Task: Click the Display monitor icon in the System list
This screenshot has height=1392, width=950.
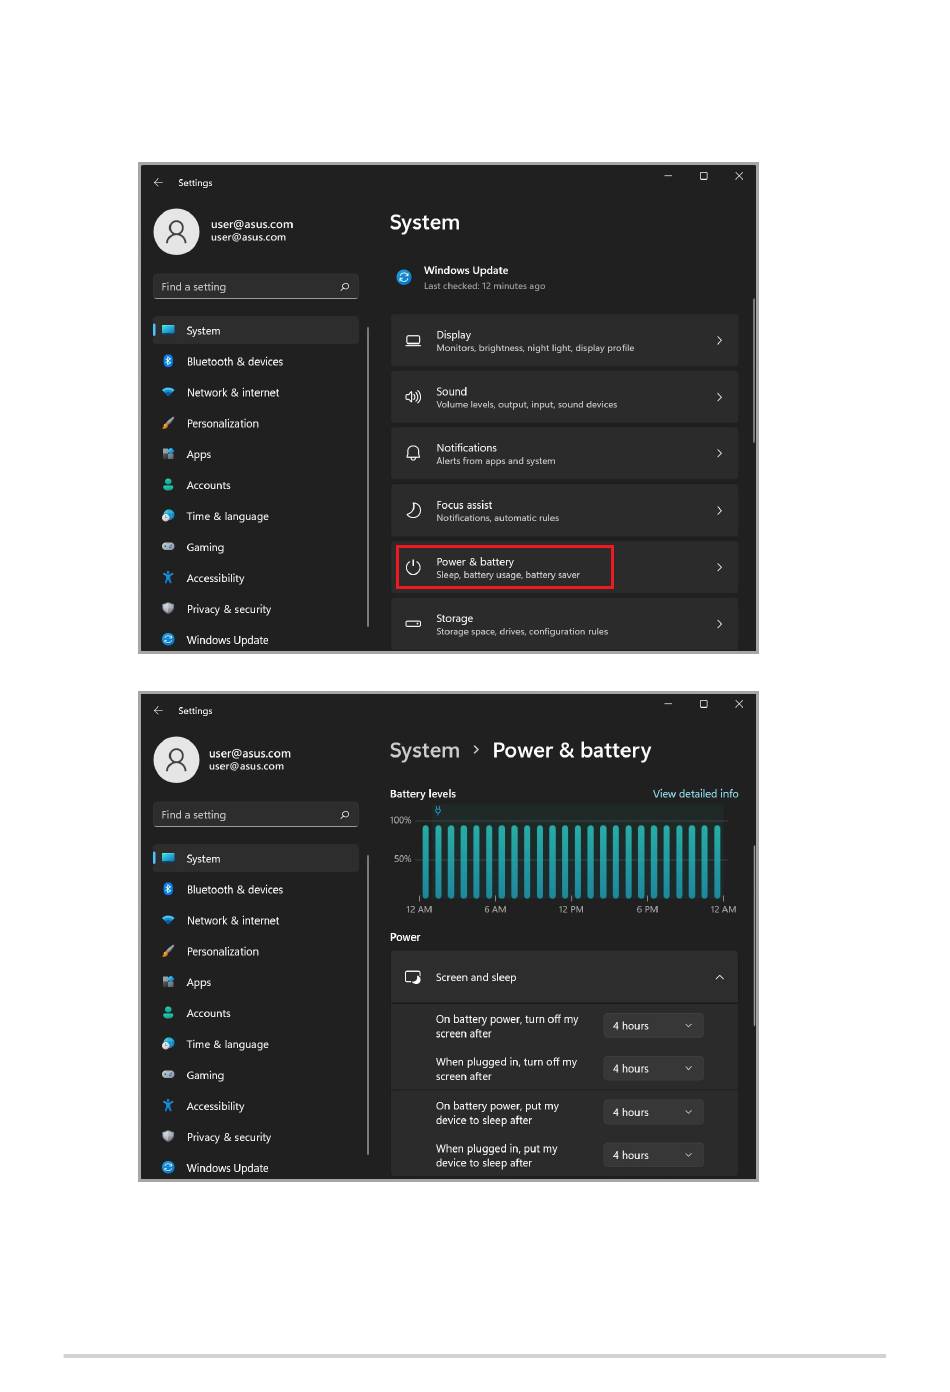Action: pos(413,341)
